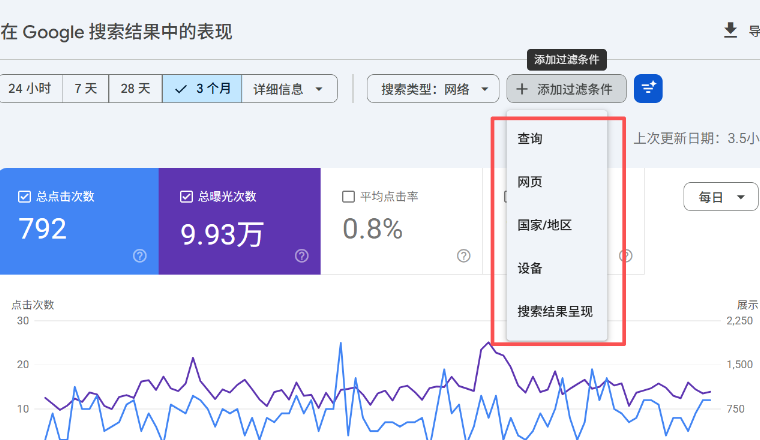Uncheck the 总点击次数 checkbox
The height and width of the screenshot is (440, 760).
point(24,196)
